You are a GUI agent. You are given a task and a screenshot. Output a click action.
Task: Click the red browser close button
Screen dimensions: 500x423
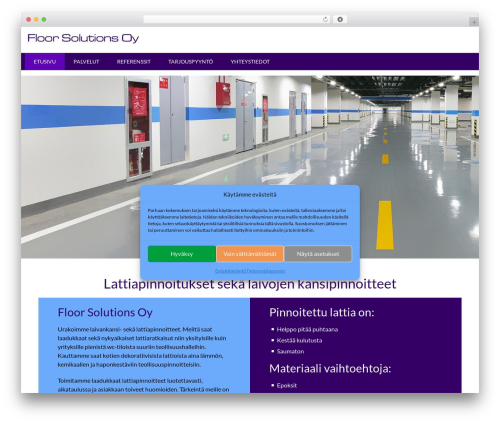point(29,20)
